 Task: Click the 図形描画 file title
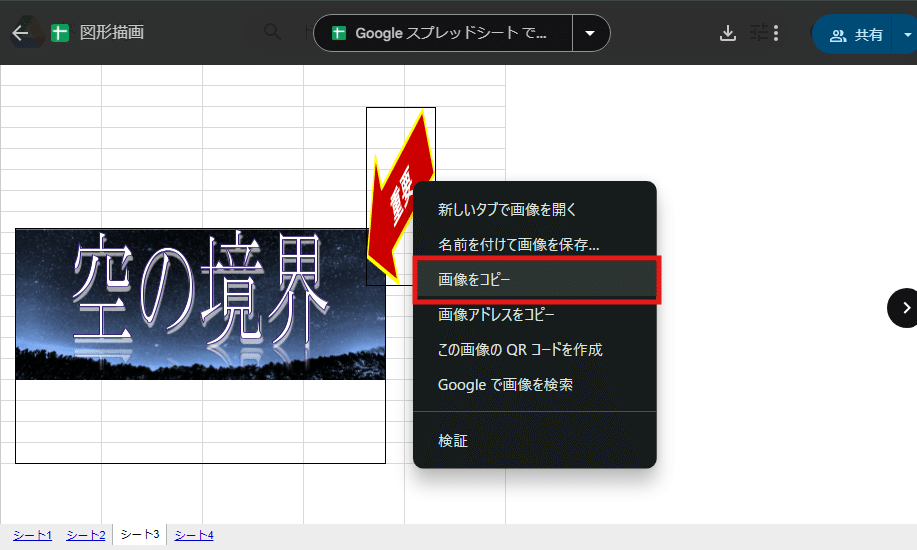(112, 32)
